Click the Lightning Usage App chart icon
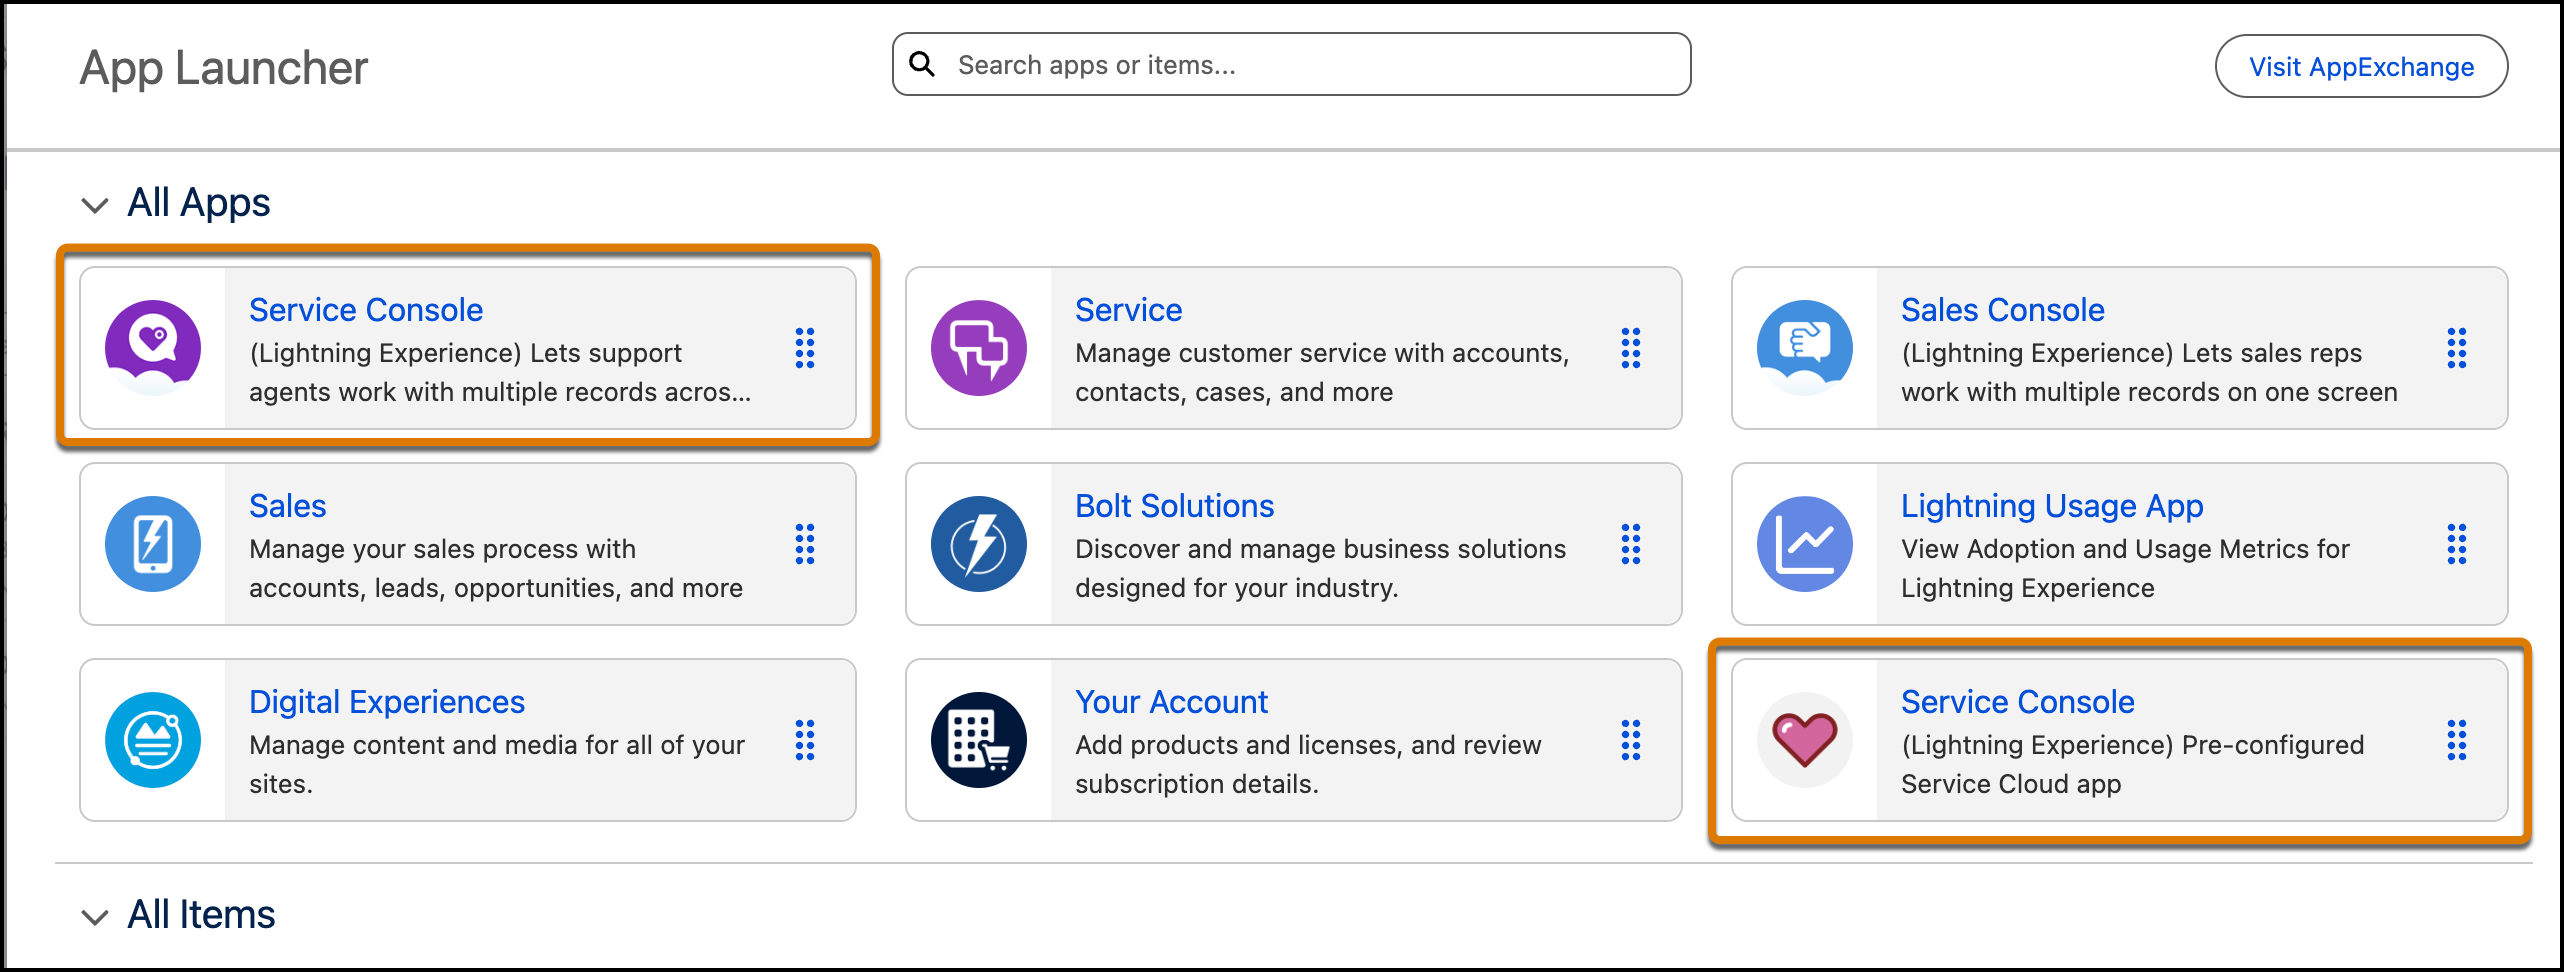Screen dimensions: 2564x972 pos(1805,544)
